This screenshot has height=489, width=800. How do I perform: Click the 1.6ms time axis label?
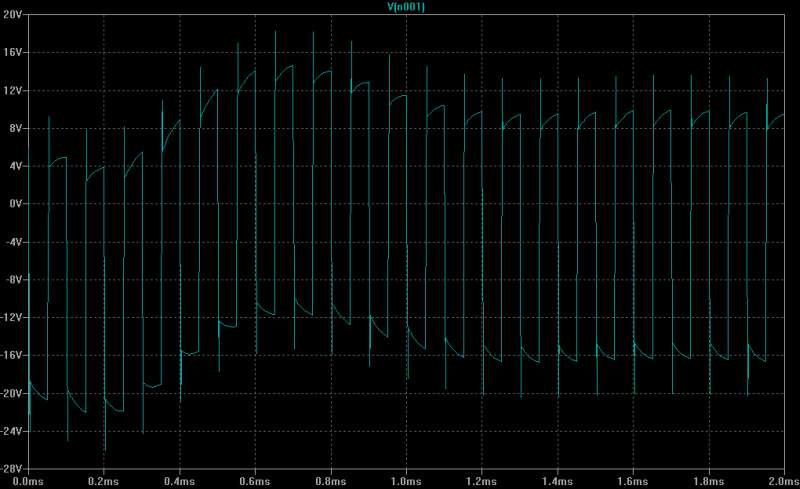(x=633, y=481)
